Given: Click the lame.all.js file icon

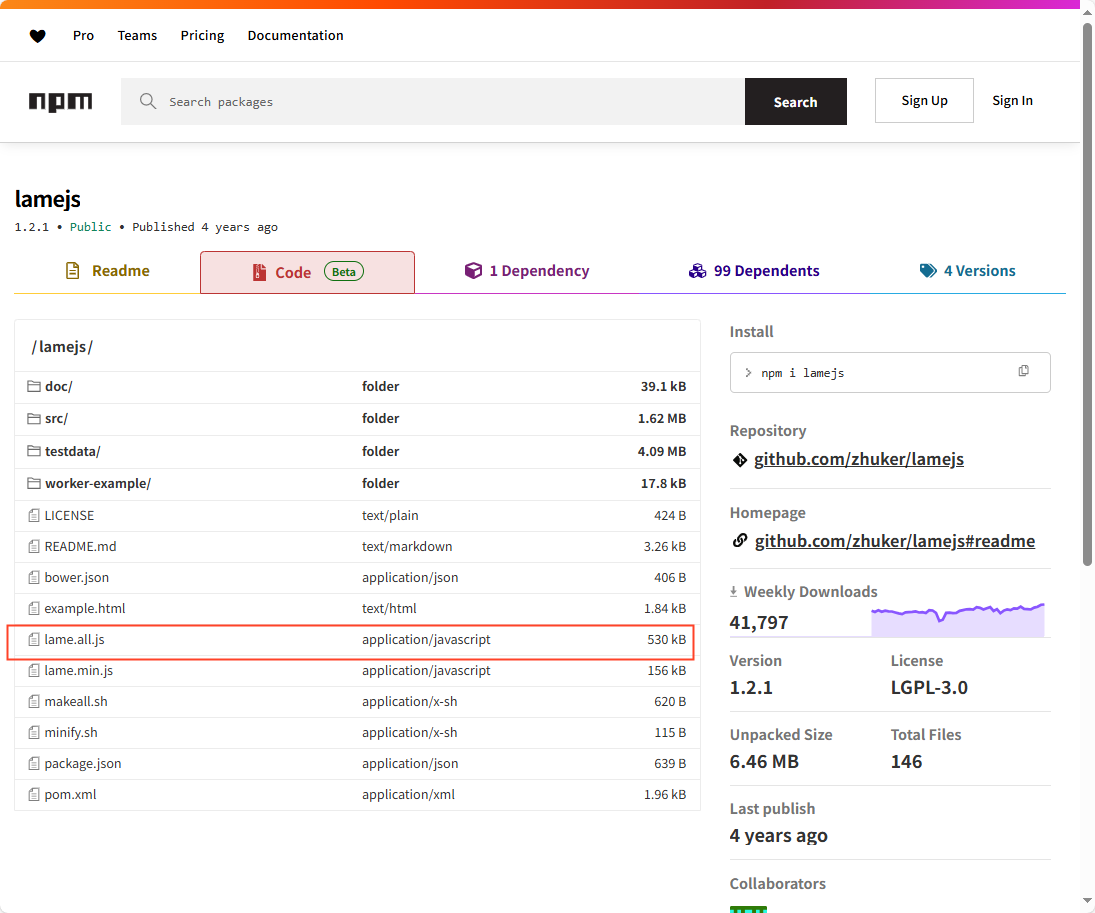Looking at the screenshot, I should [x=34, y=639].
